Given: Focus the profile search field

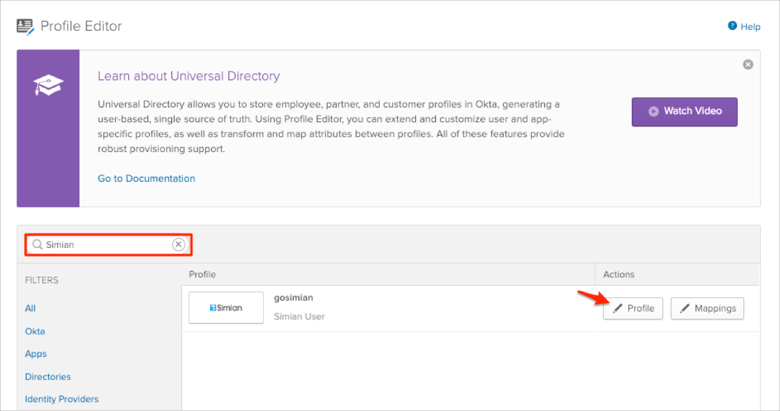Looking at the screenshot, I should pos(105,244).
